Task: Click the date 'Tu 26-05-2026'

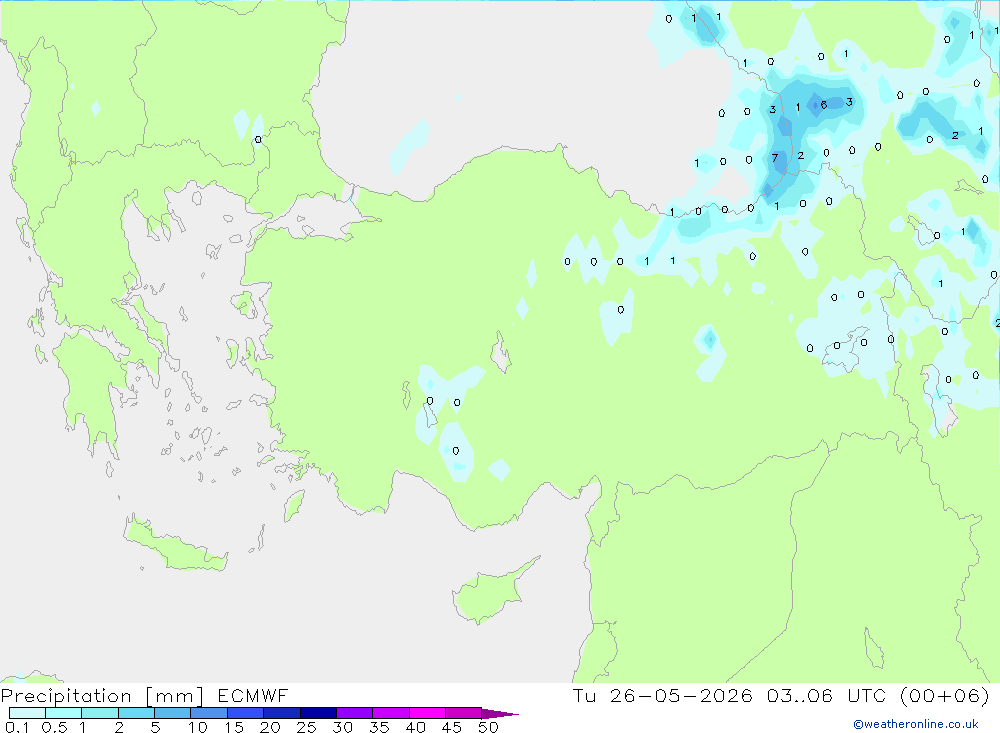Action: pos(663,695)
